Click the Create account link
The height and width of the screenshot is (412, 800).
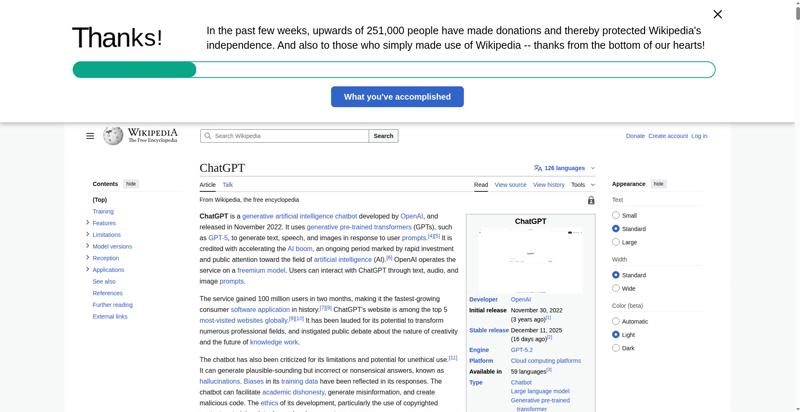click(667, 136)
